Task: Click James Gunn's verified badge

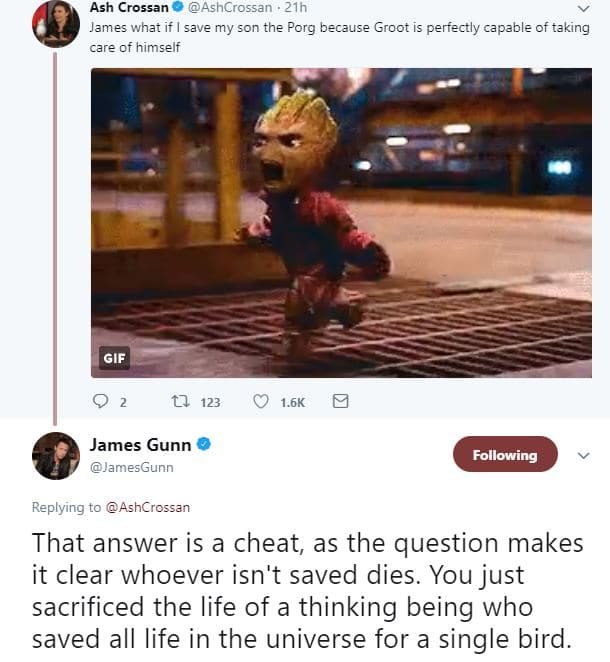Action: 204,444
